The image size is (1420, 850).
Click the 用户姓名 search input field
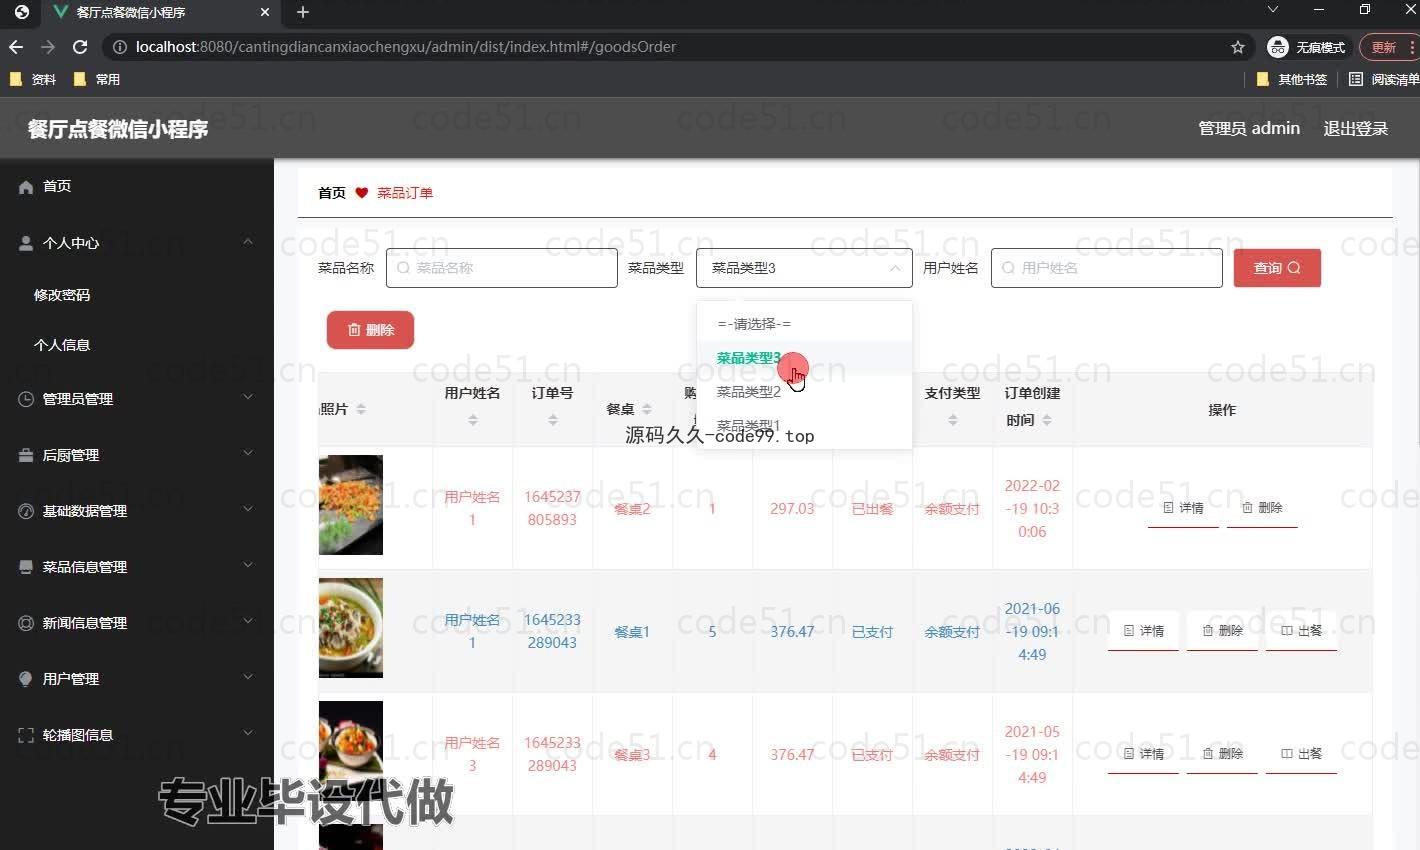tap(1107, 268)
